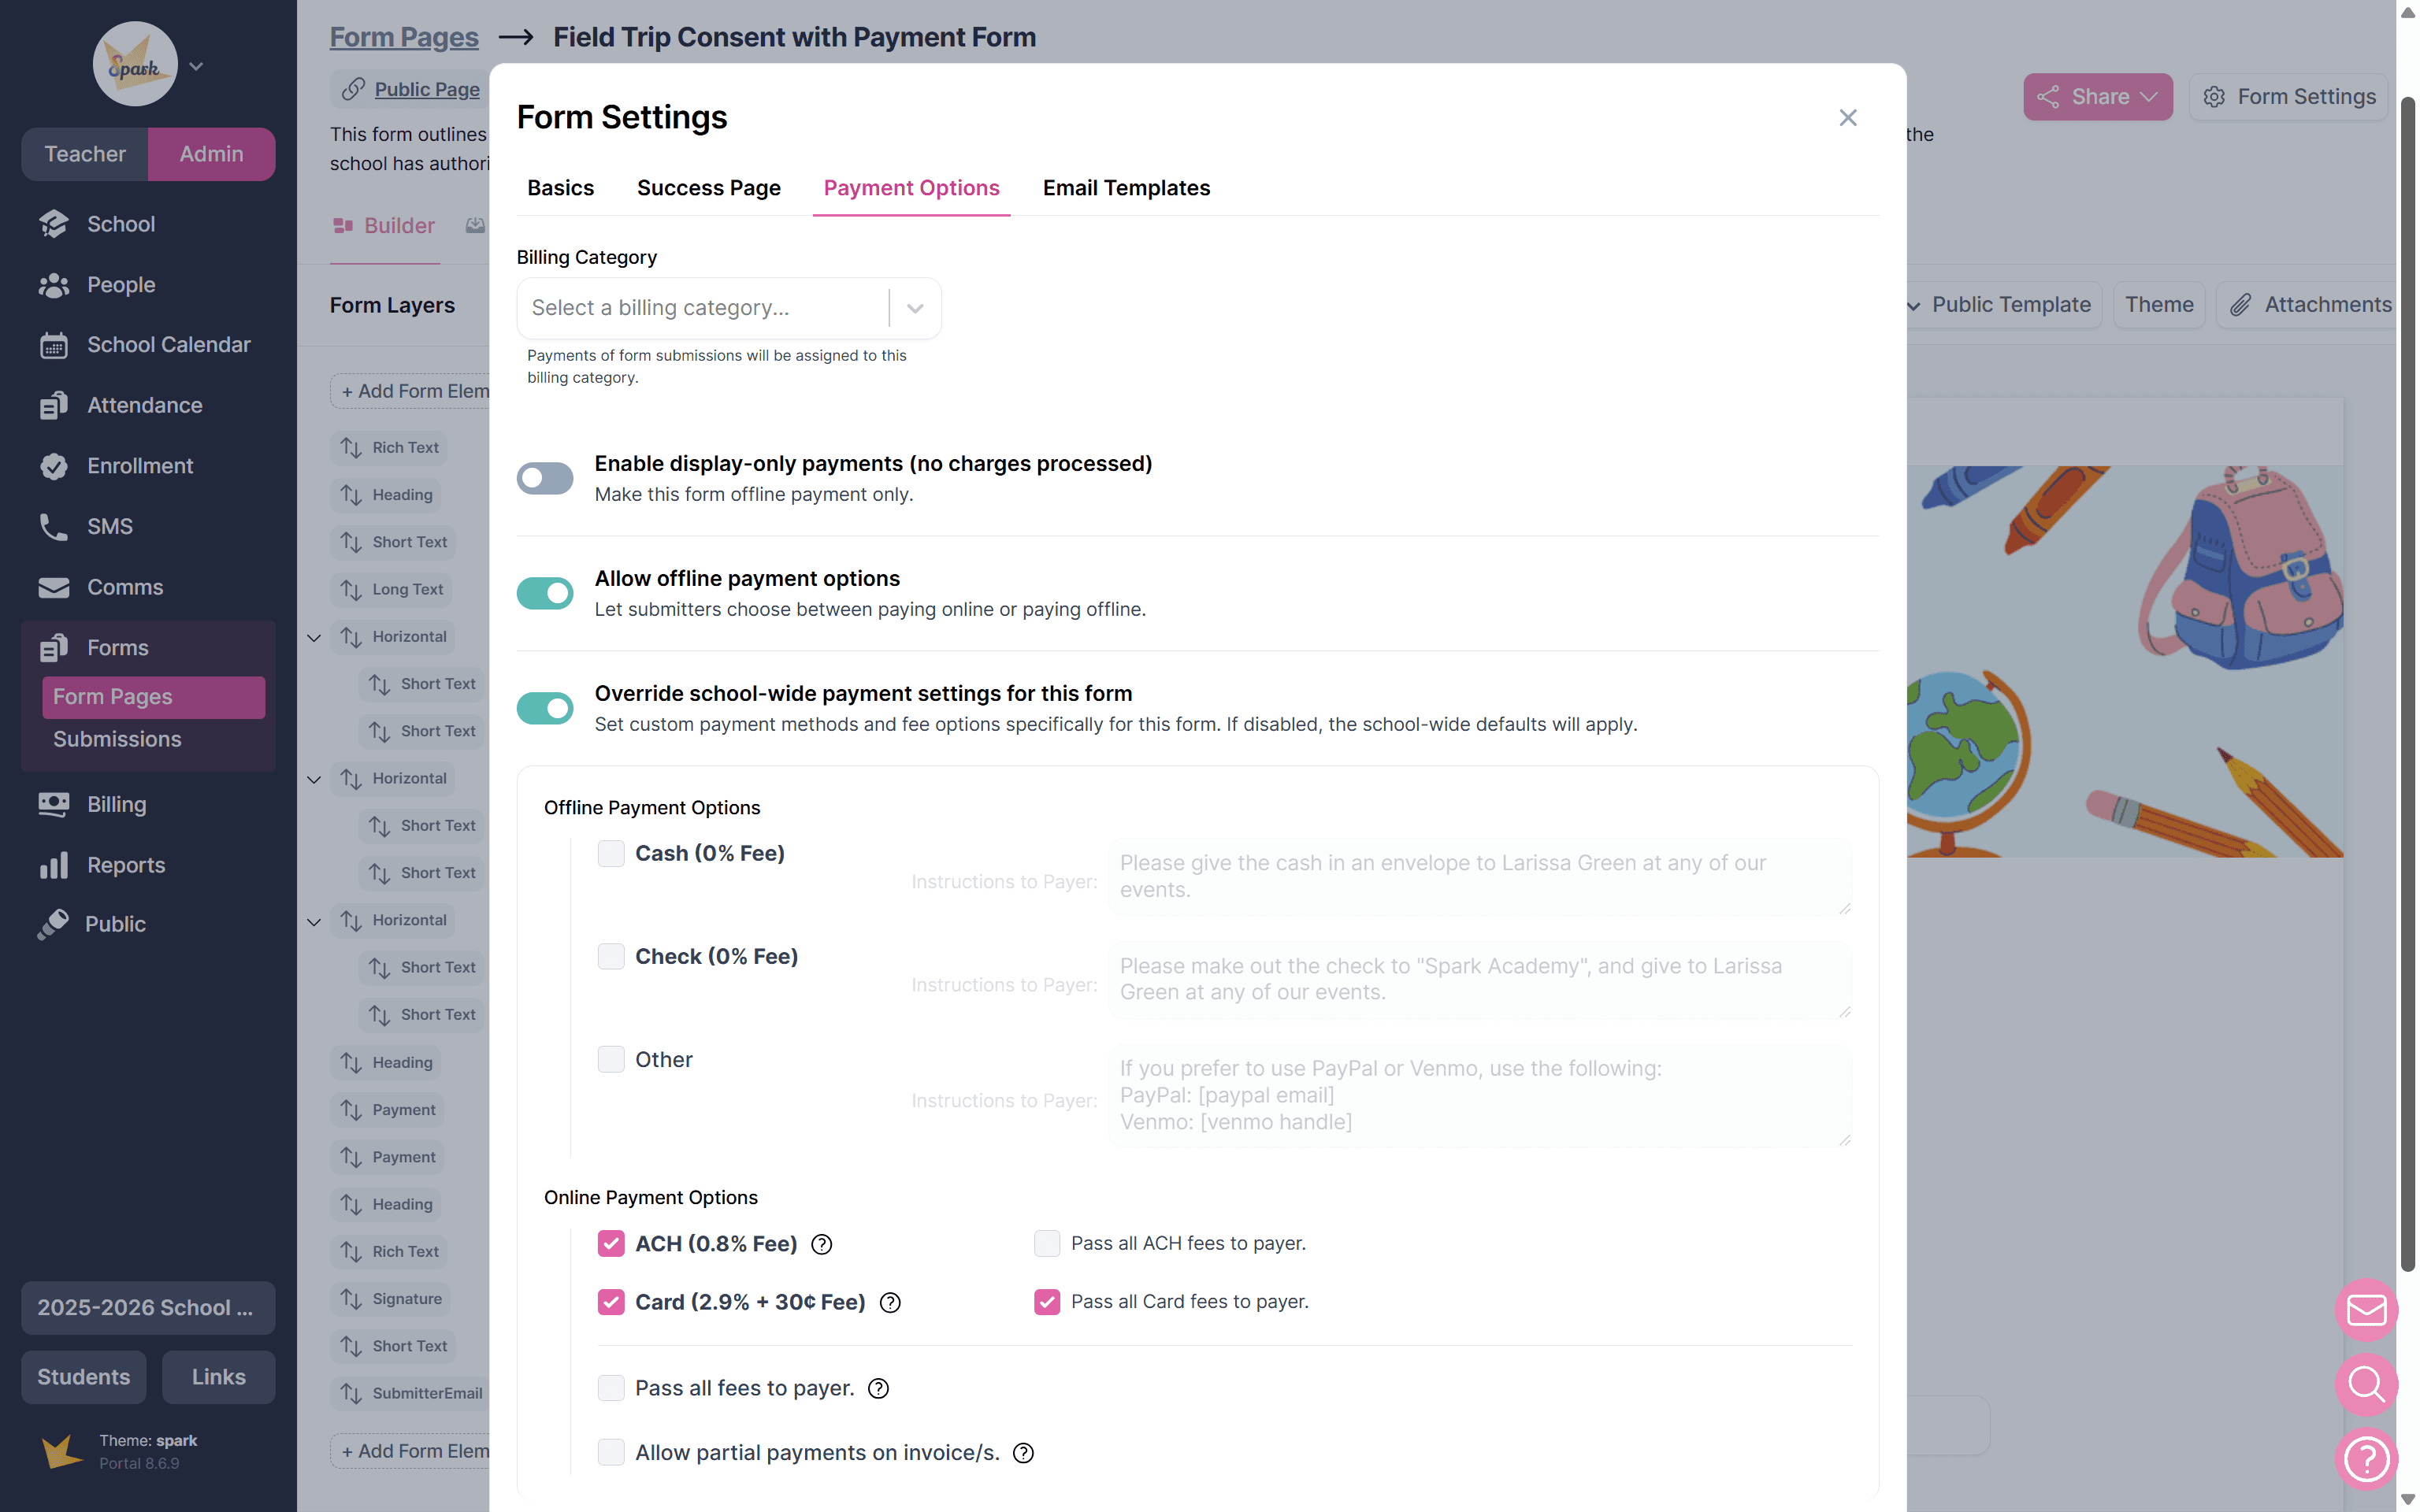This screenshot has height=1512, width=2420.
Task: Click help icon beside Pass all fees to payer
Action: click(x=879, y=1388)
